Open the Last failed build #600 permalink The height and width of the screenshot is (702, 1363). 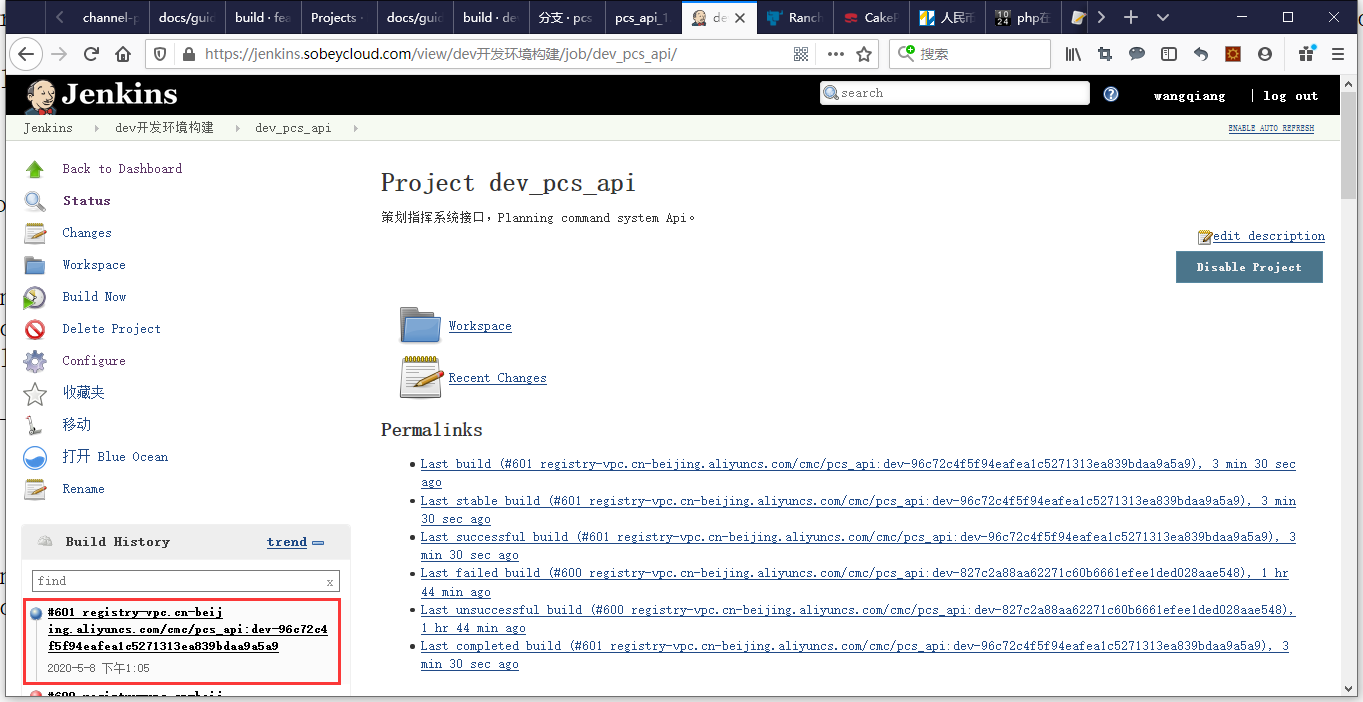pyautogui.click(x=854, y=582)
